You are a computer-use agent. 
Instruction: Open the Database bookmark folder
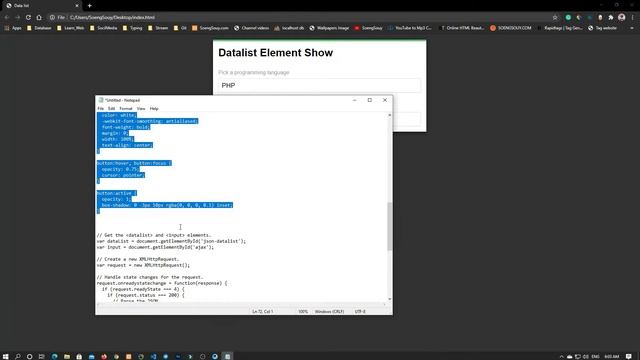[x=39, y=28]
